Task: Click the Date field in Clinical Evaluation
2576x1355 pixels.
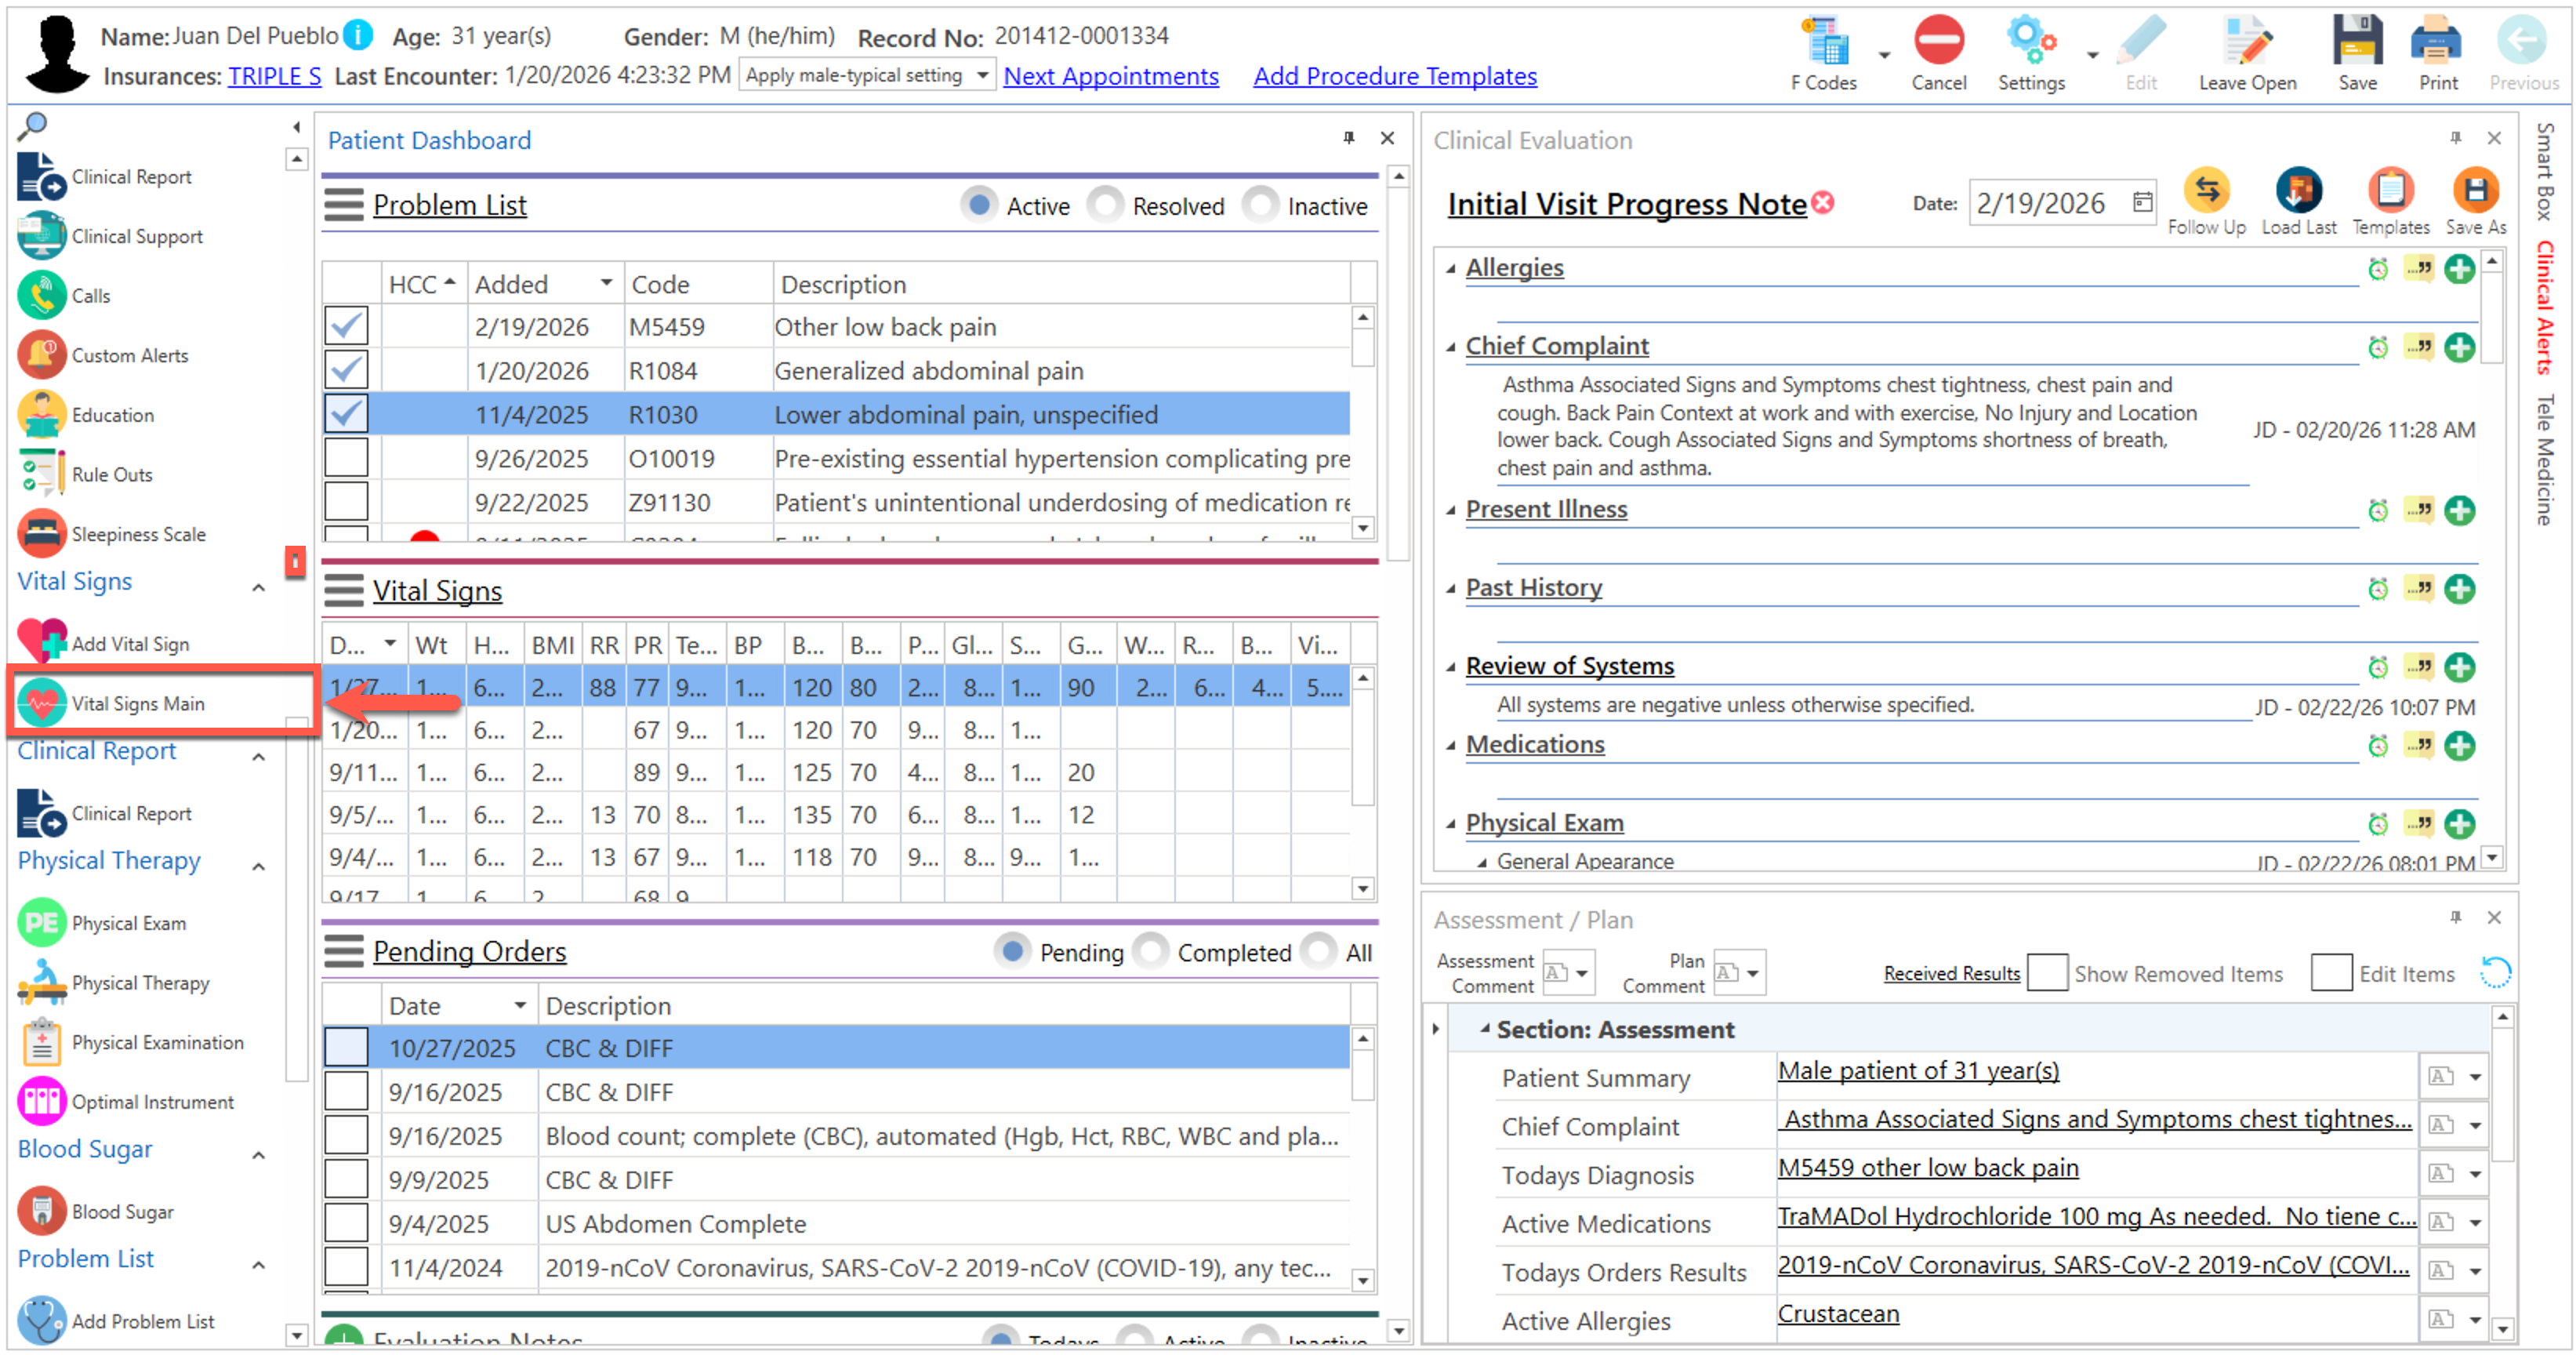Action: point(2045,204)
